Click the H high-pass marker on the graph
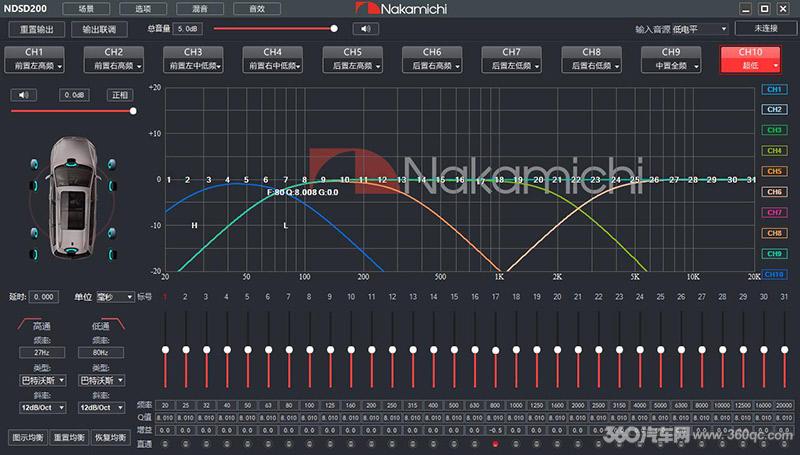The height and width of the screenshot is (455, 800). 194,225
